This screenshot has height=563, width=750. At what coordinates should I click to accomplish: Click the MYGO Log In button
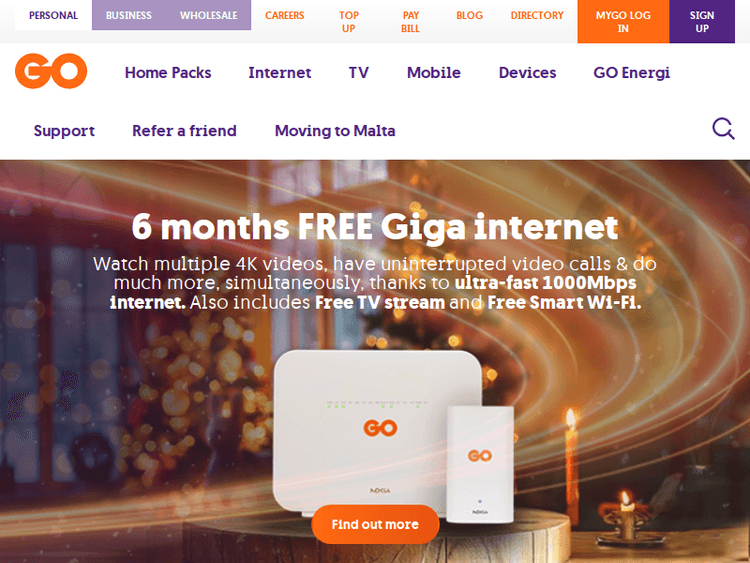point(623,22)
